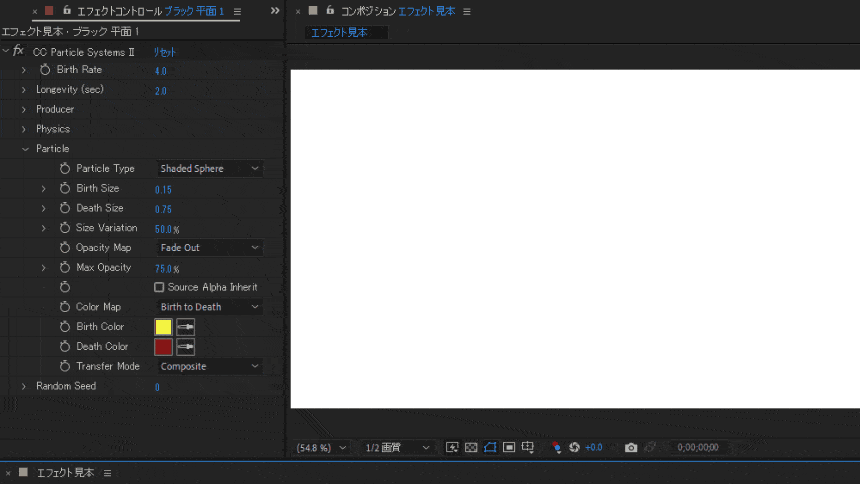Toggle Max Opacity stopwatch
The image size is (860, 484).
pos(65,267)
